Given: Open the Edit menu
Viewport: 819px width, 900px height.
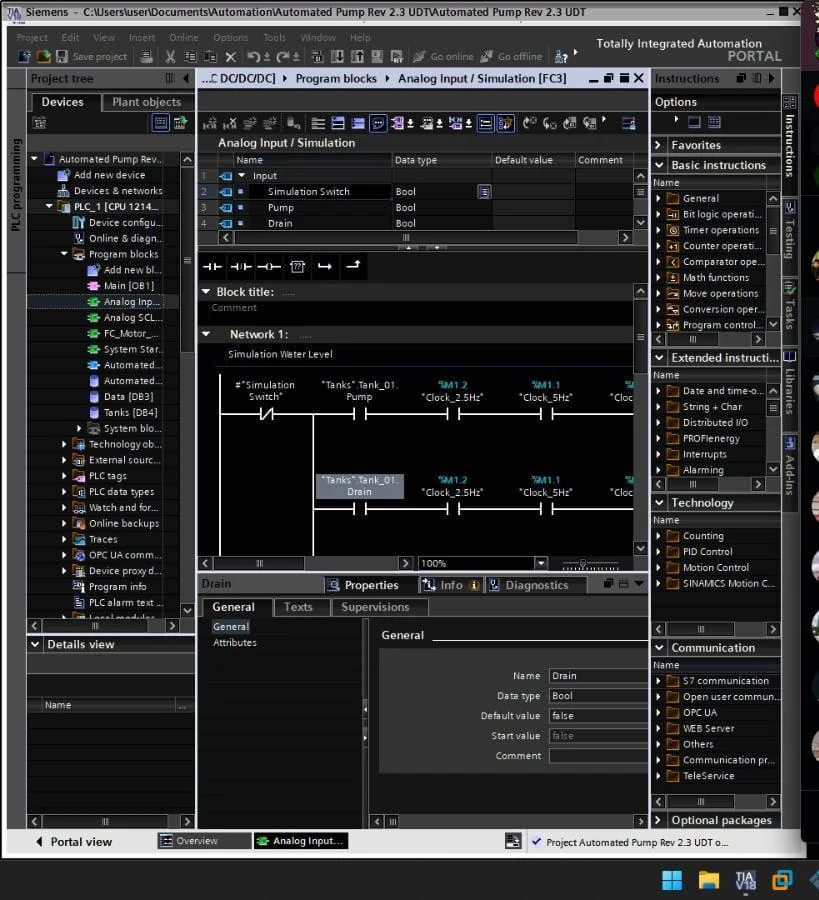Looking at the screenshot, I should click(x=70, y=37).
